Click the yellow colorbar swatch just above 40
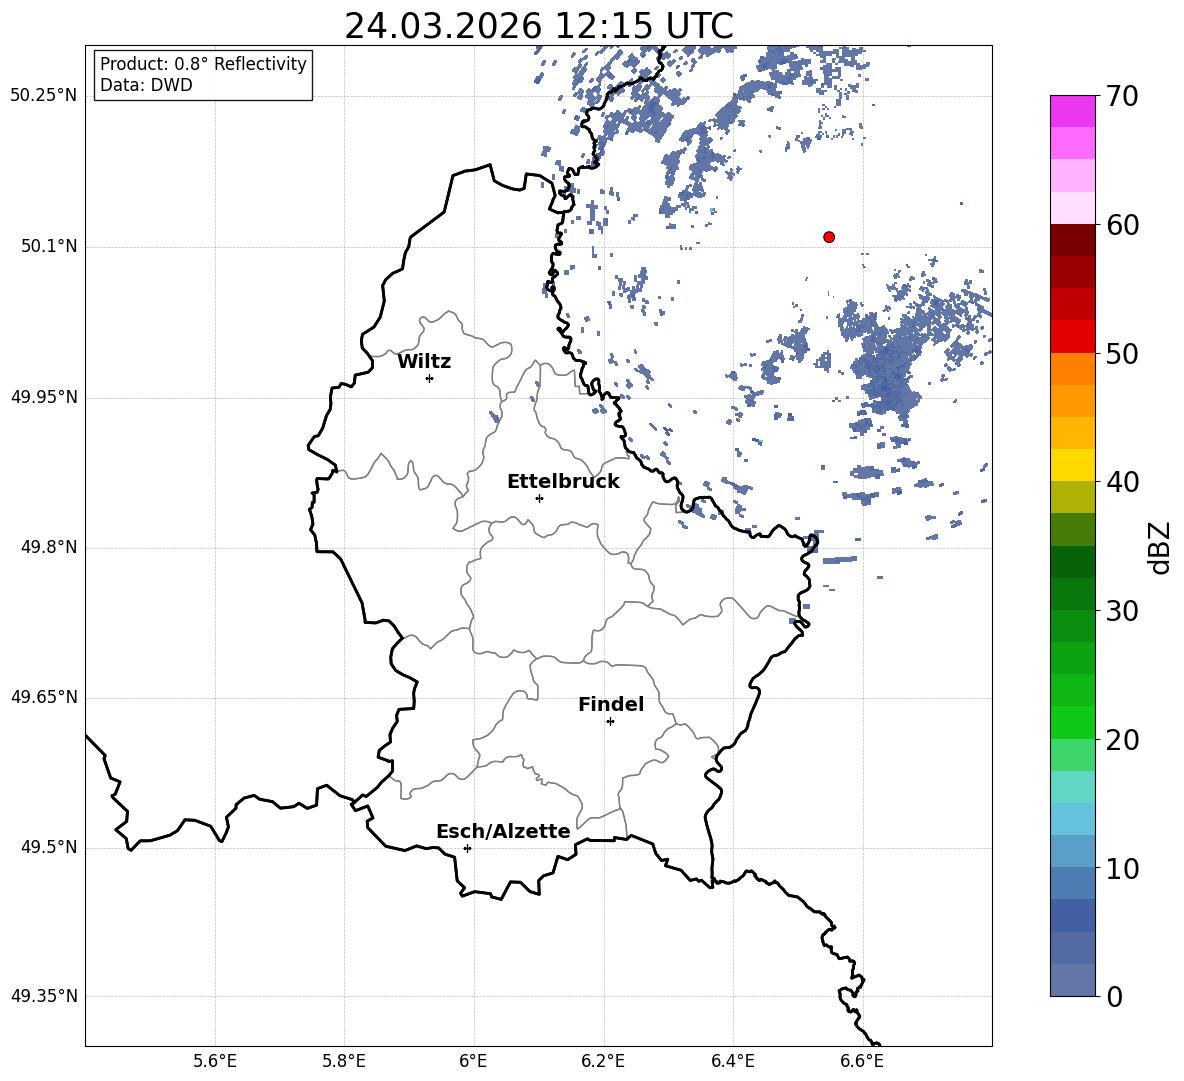1184x1081 pixels. click(x=1073, y=466)
